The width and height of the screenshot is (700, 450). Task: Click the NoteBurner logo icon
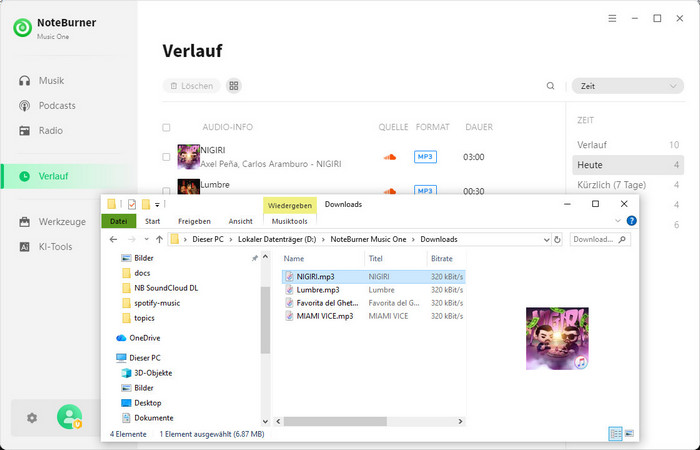click(22, 28)
